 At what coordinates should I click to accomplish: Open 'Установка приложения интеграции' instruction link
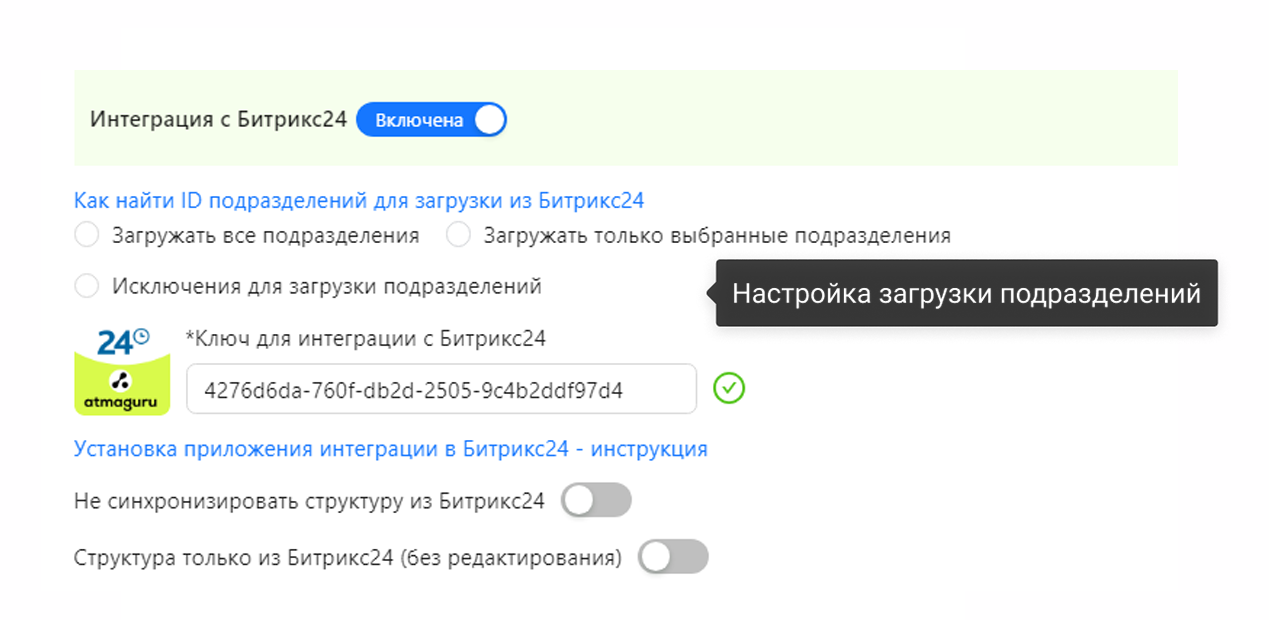(x=391, y=449)
